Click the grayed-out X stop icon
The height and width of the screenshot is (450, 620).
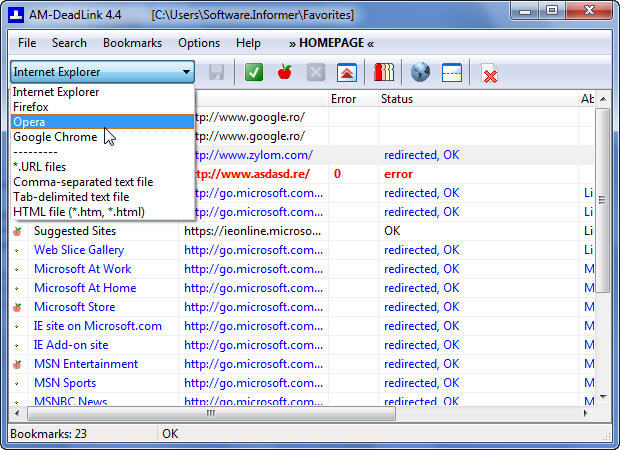(316, 73)
